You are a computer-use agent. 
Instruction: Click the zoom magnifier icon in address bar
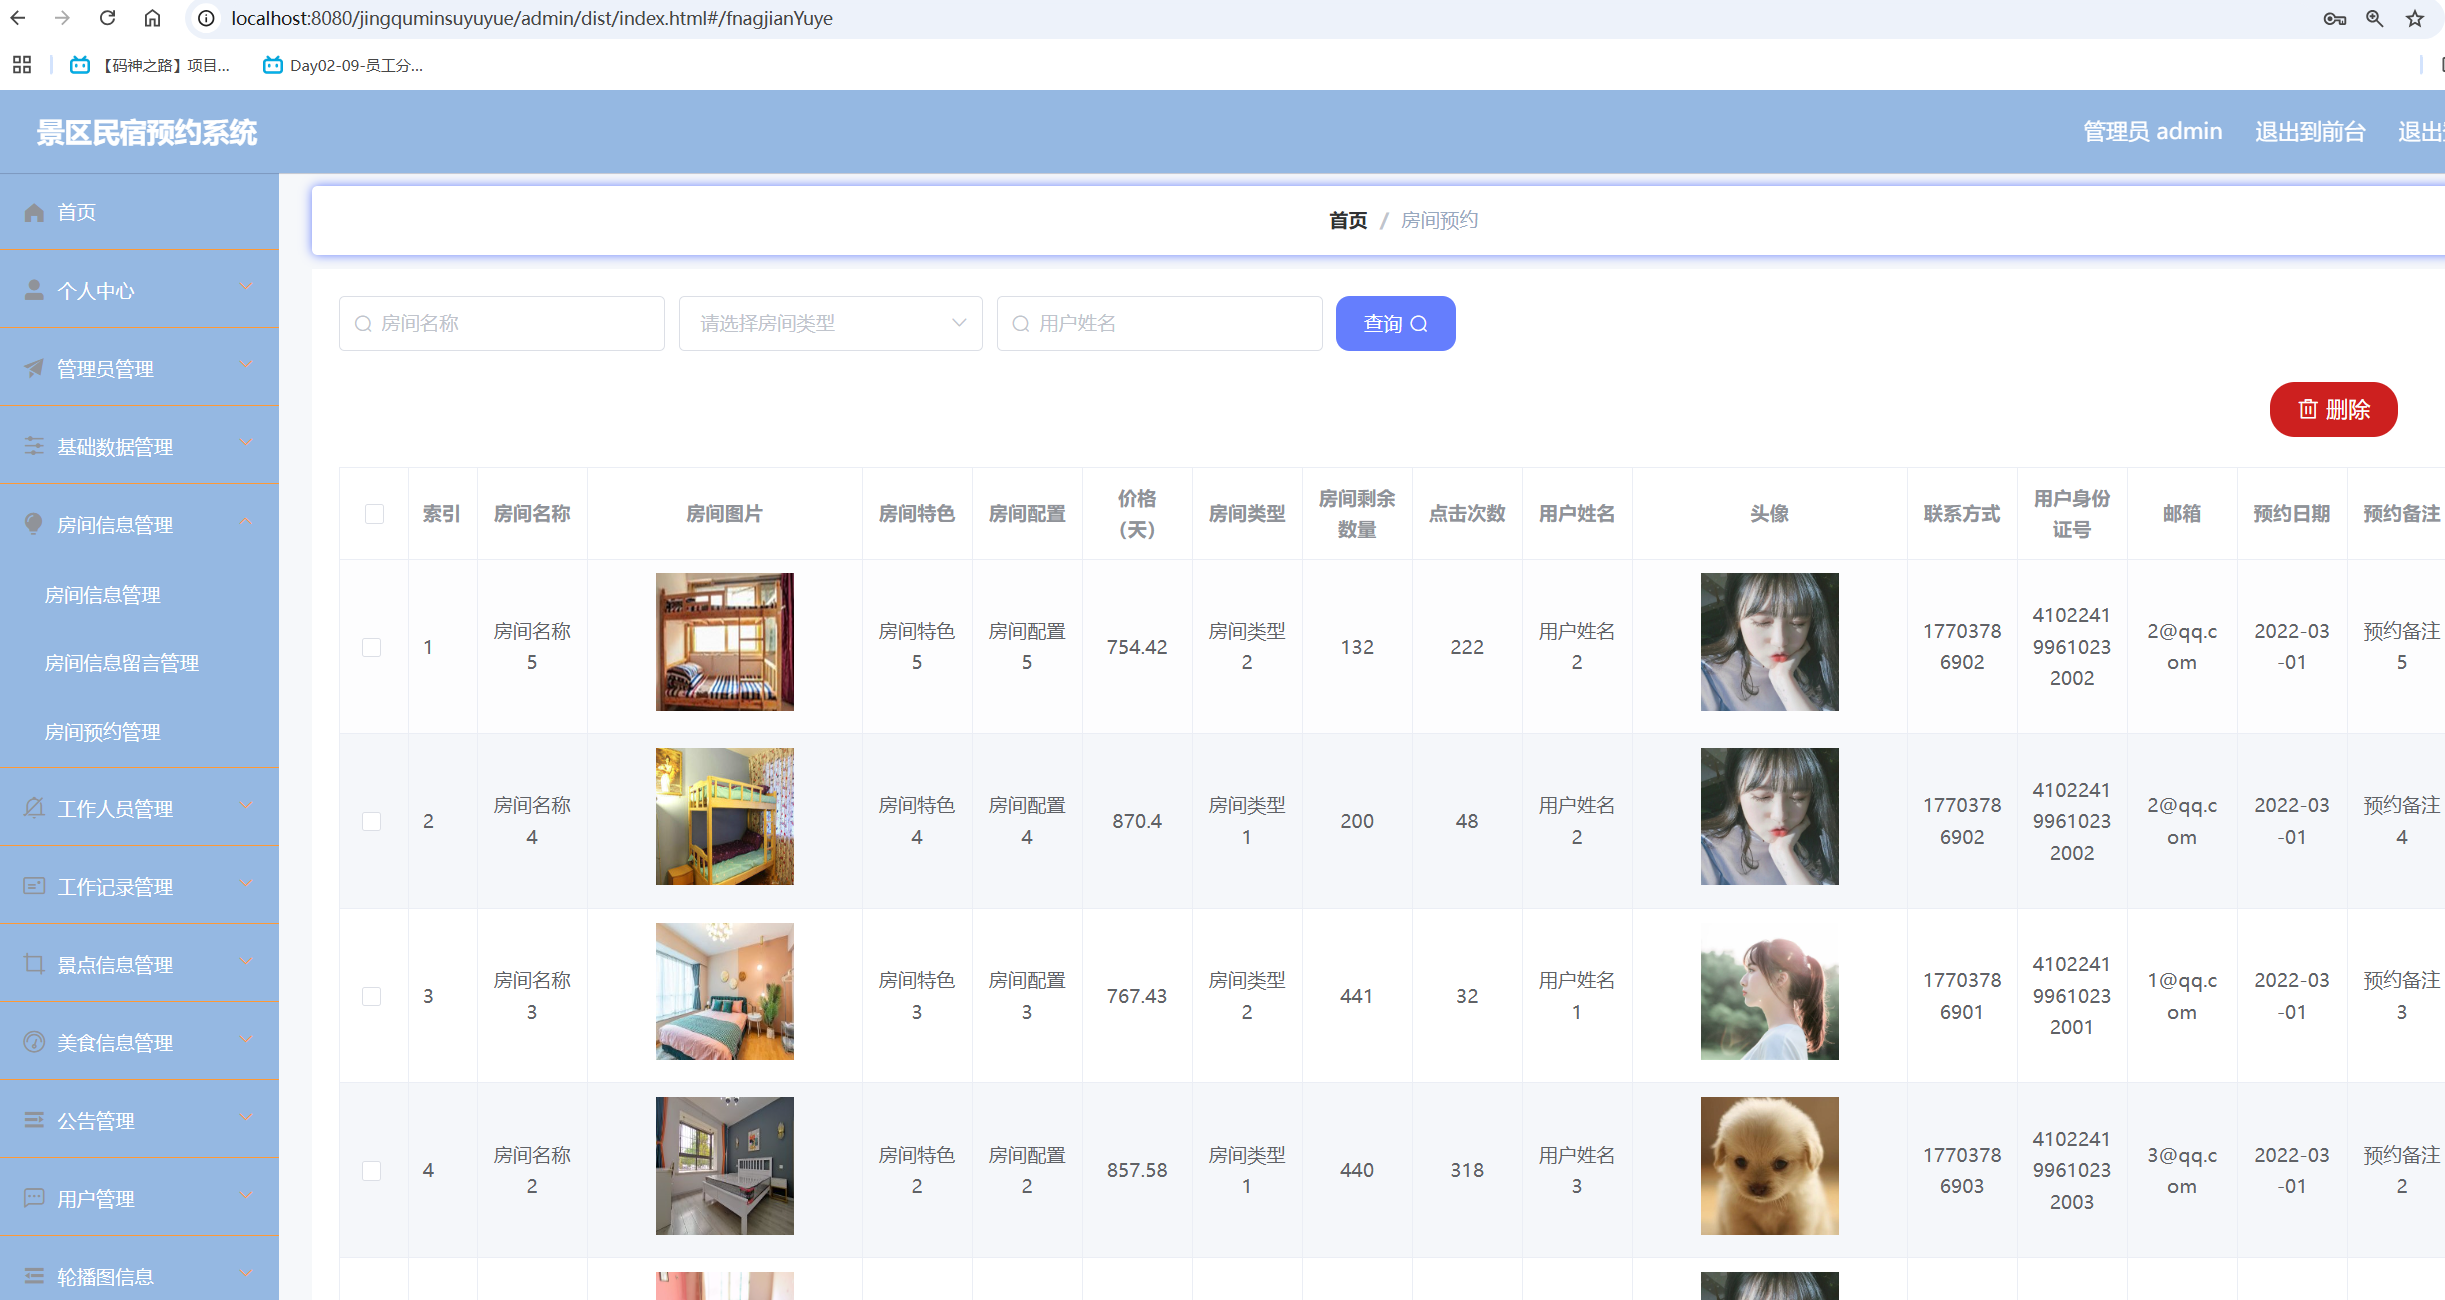click(x=2375, y=18)
